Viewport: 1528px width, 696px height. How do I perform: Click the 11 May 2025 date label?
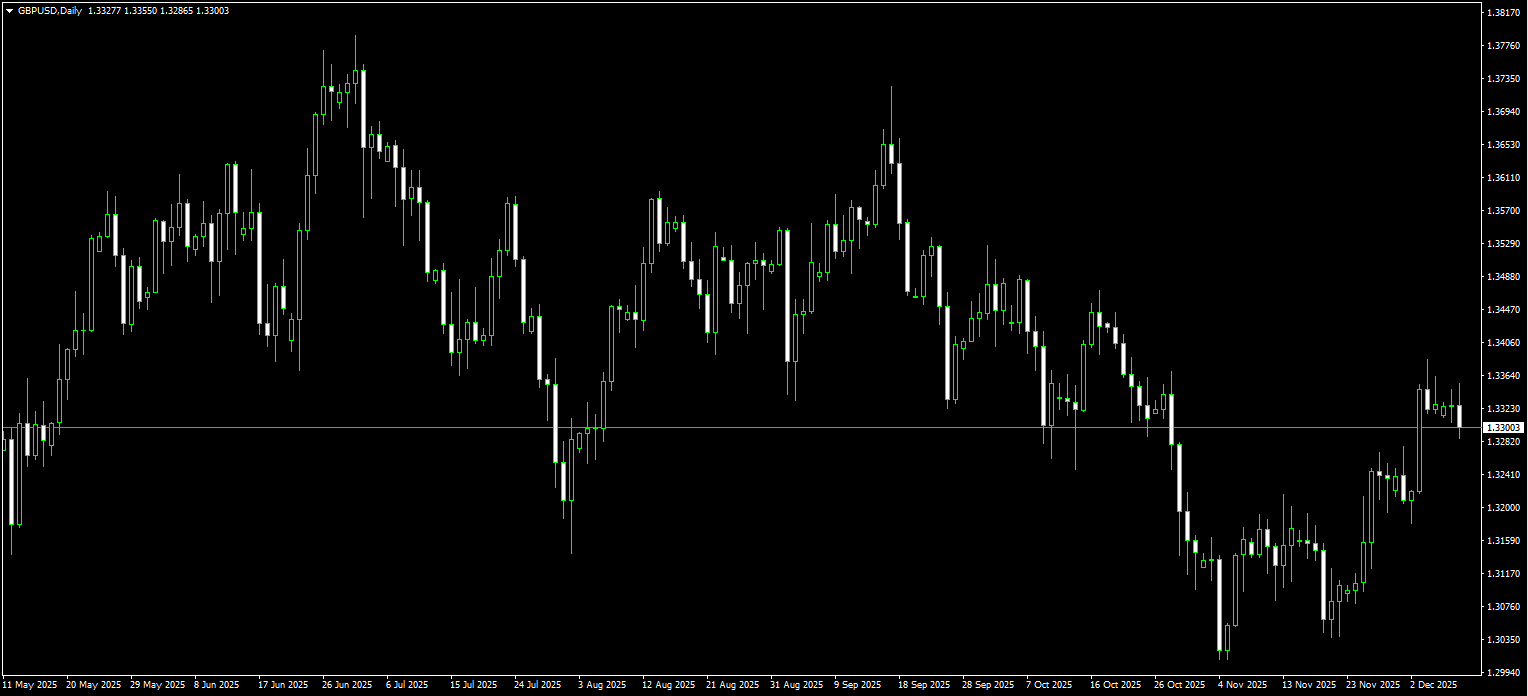pos(30,685)
